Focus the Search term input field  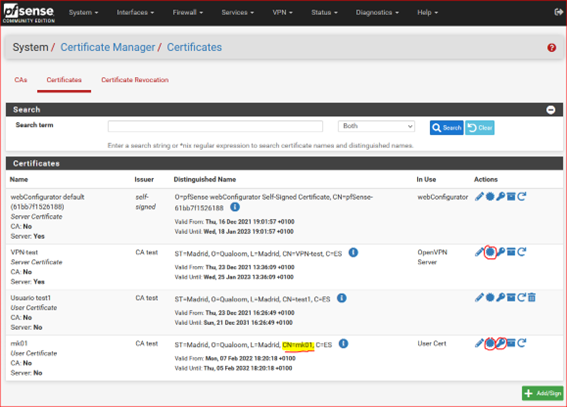215,126
